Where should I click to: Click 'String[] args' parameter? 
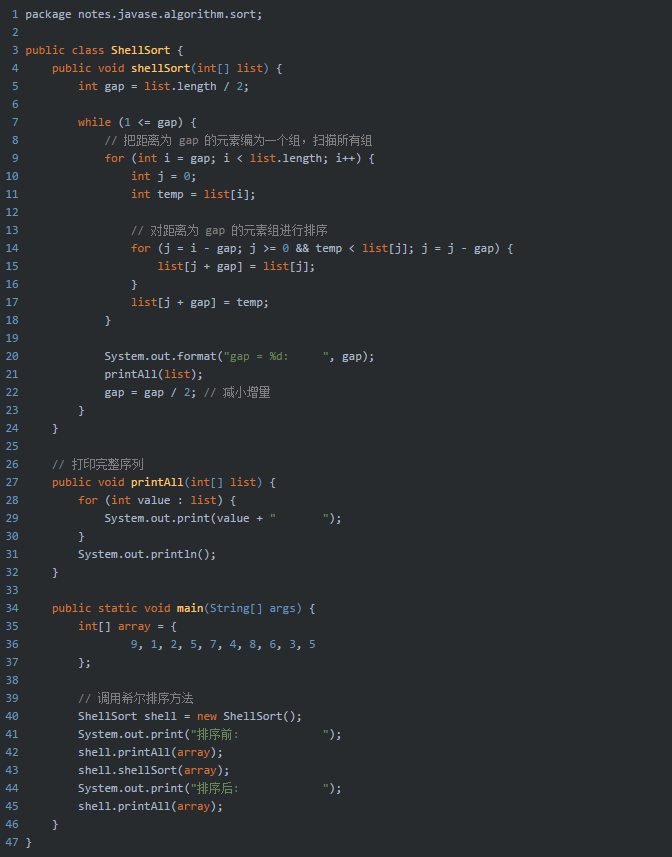(x=252, y=608)
